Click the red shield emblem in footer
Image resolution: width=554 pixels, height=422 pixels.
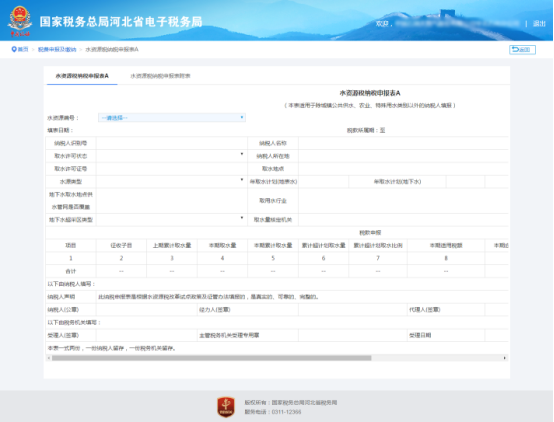[x=226, y=407]
